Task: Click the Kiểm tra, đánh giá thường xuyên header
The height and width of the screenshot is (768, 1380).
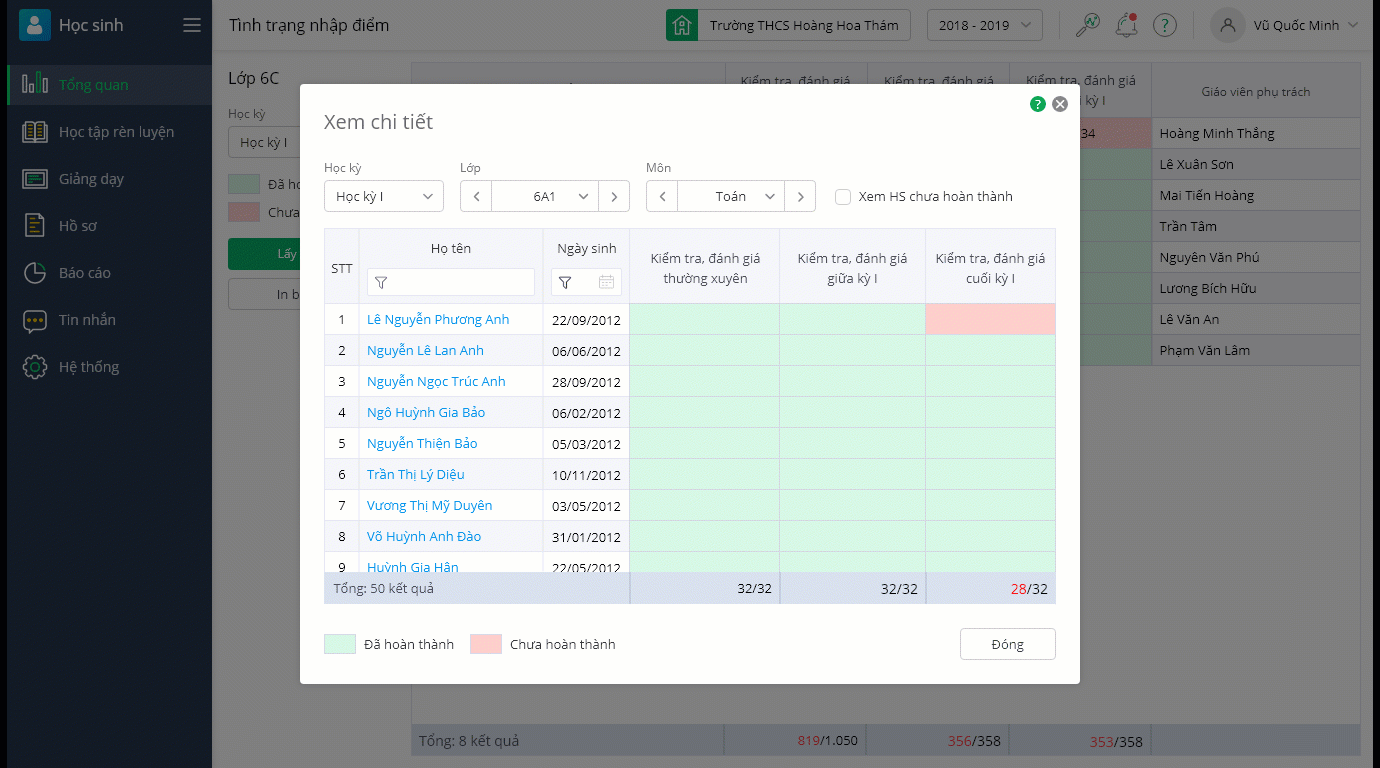Action: [705, 268]
